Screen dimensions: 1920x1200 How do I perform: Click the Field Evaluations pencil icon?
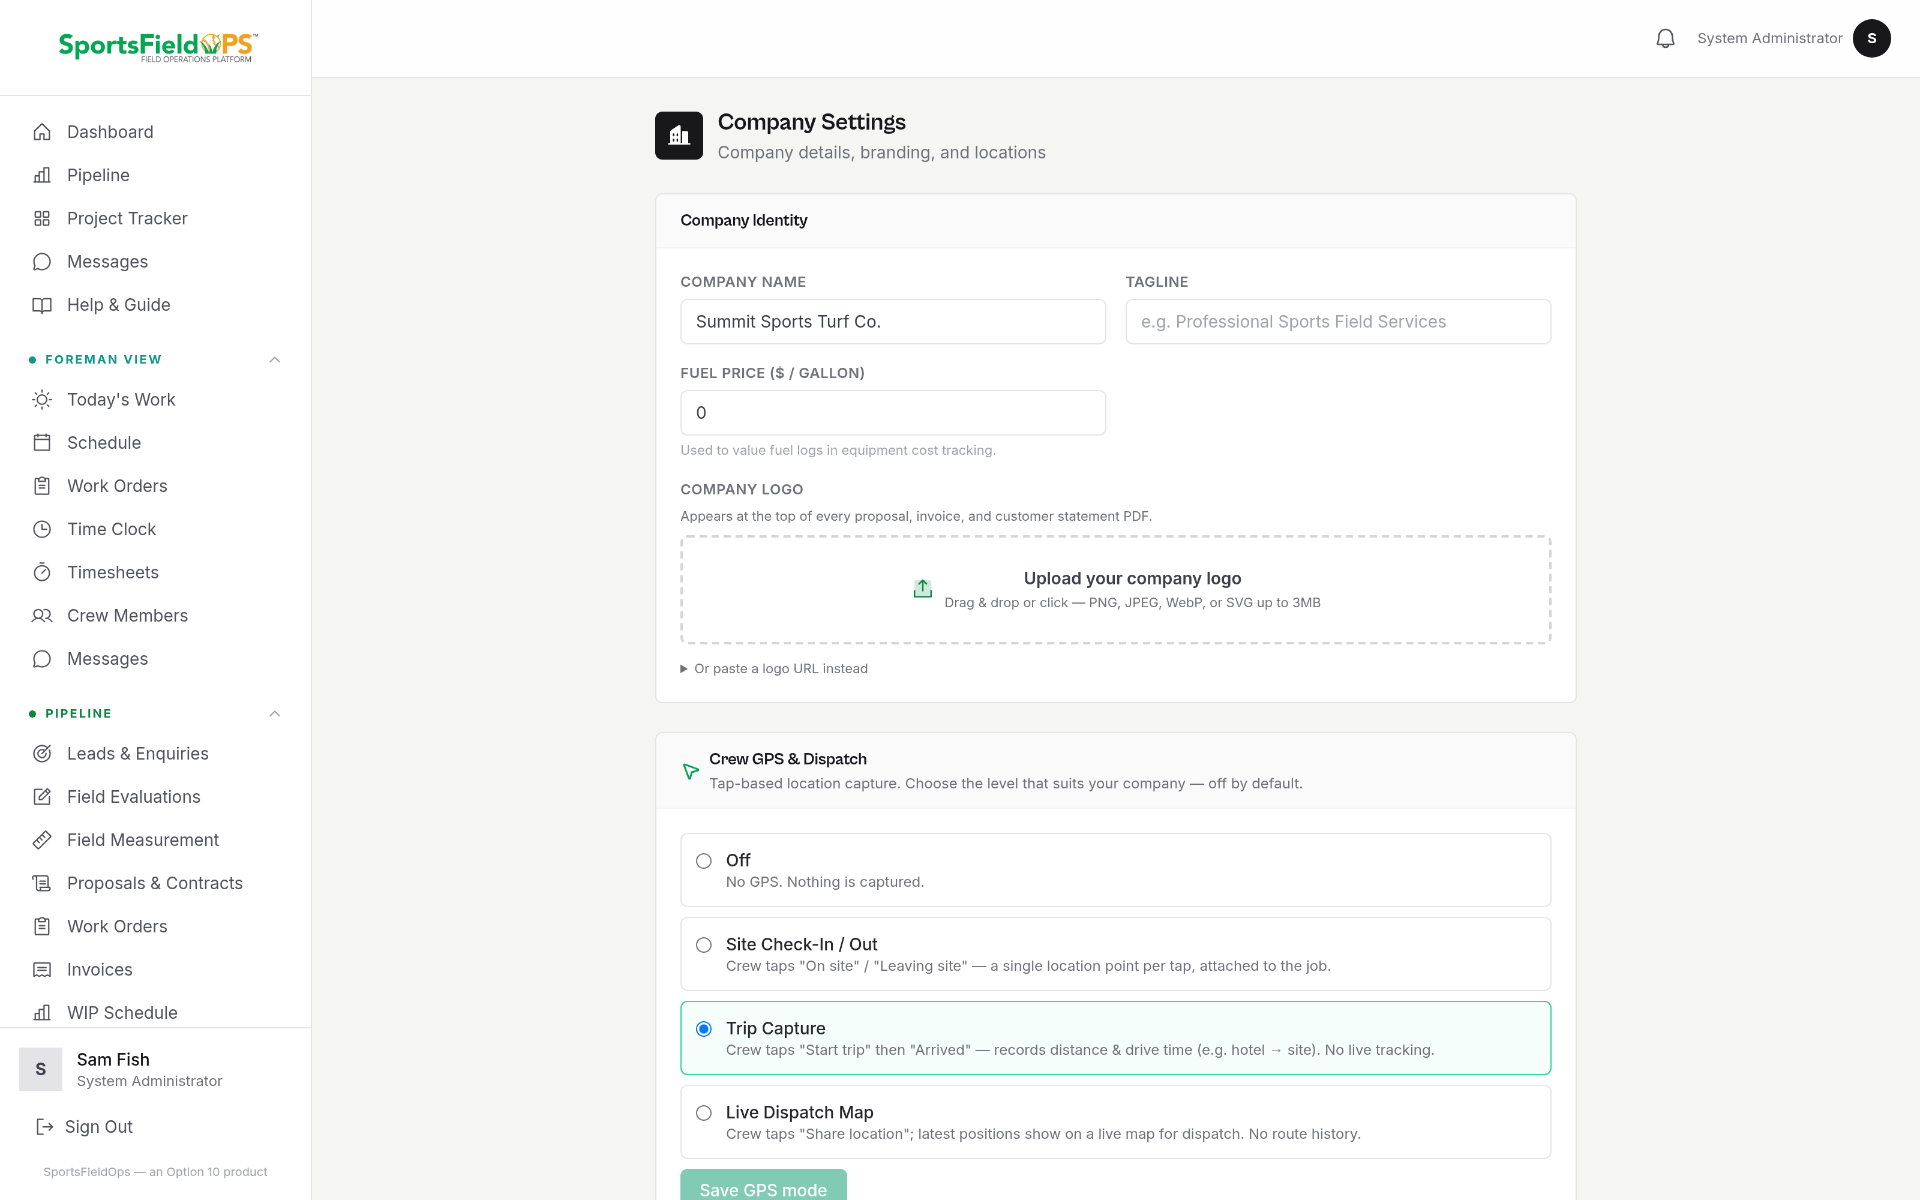coord(42,797)
